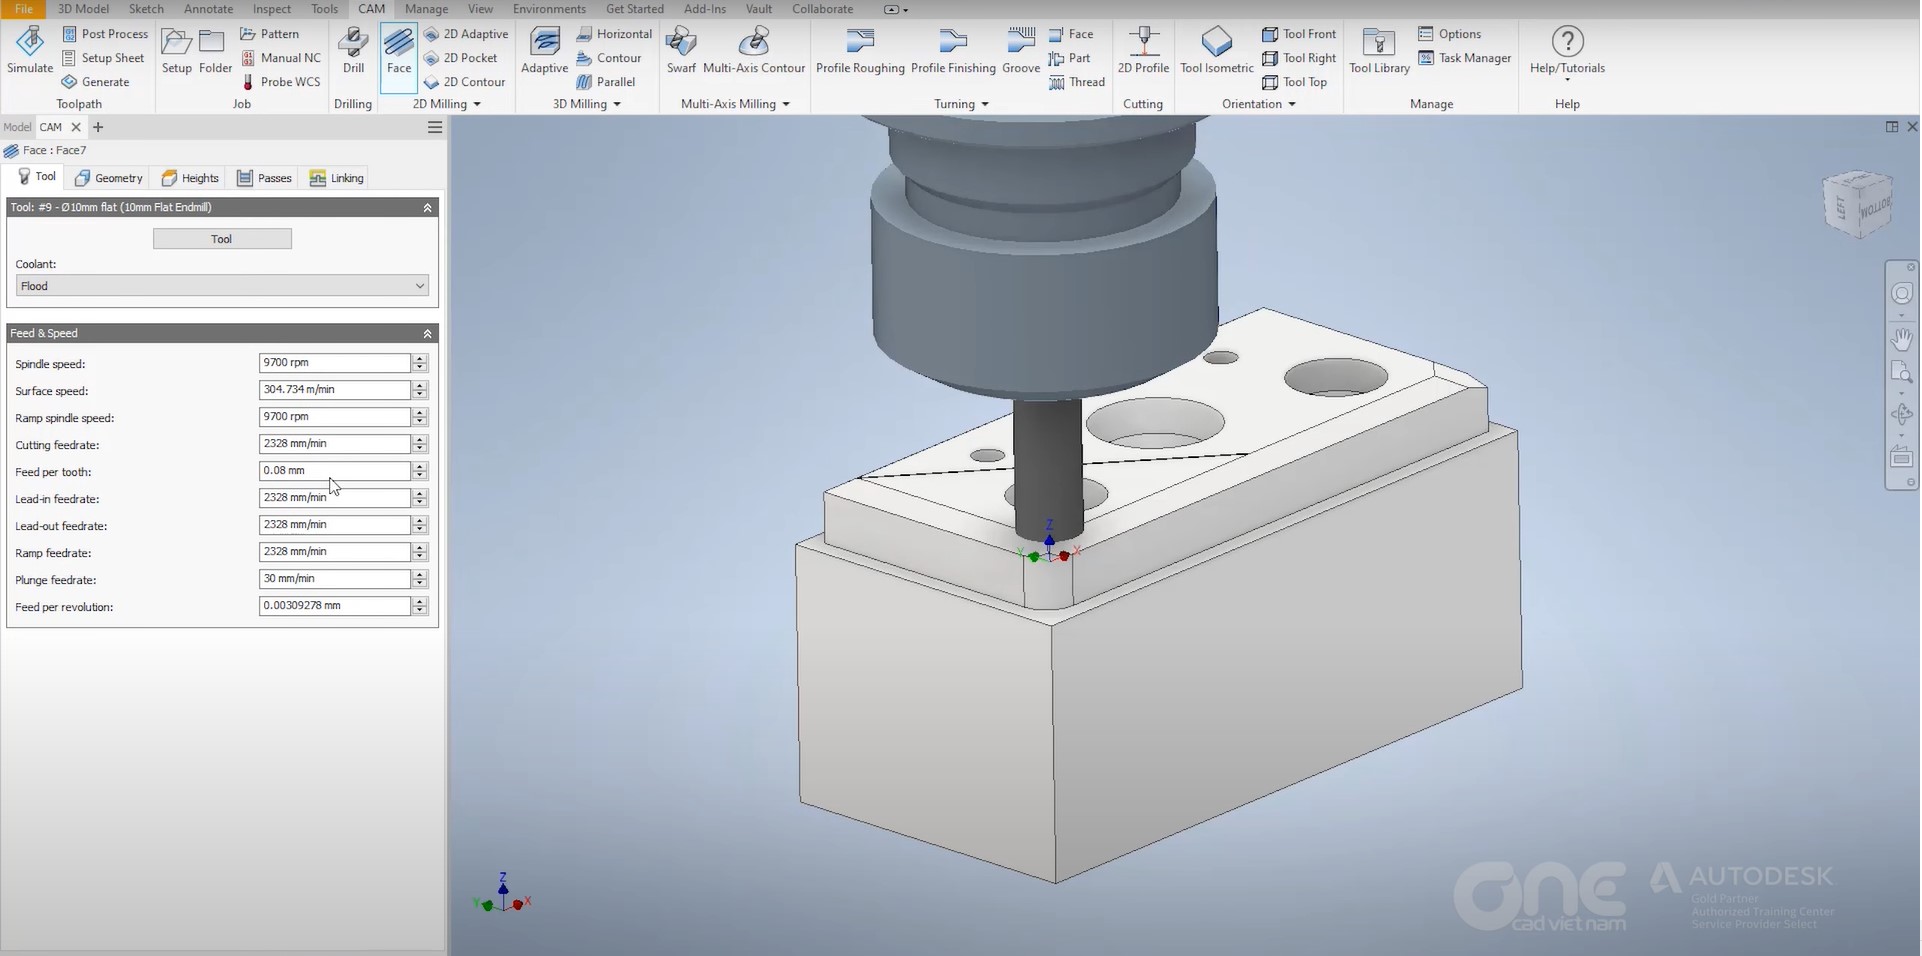This screenshot has height=956, width=1922.
Task: Select the Swarf multi-axis tool
Action: click(681, 52)
